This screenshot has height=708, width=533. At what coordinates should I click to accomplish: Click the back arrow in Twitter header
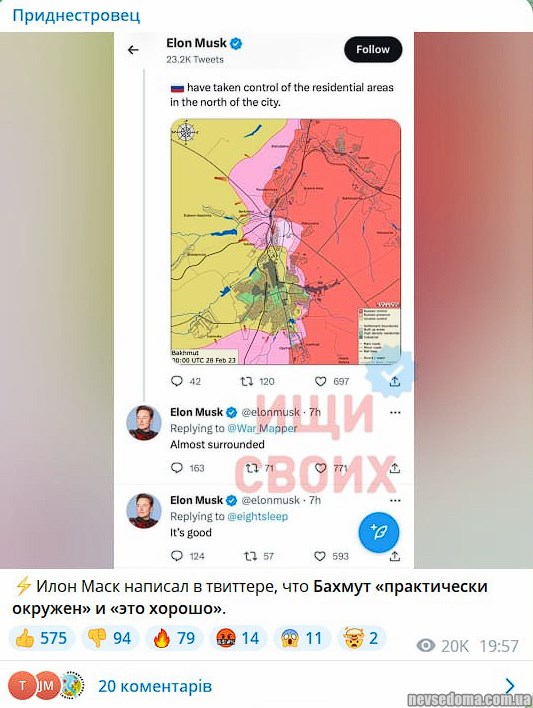coord(133,50)
